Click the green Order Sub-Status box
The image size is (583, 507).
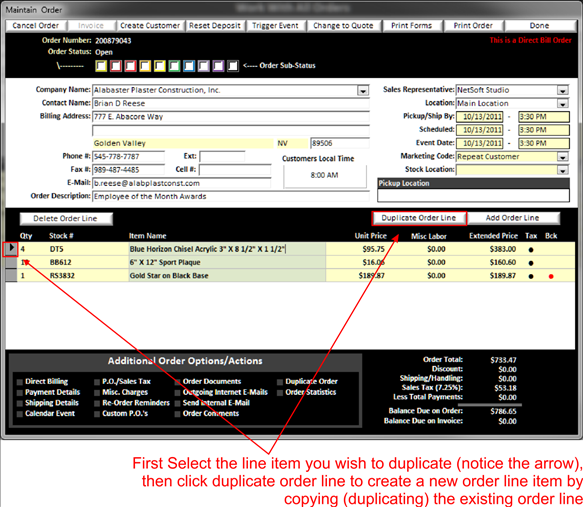[174, 66]
